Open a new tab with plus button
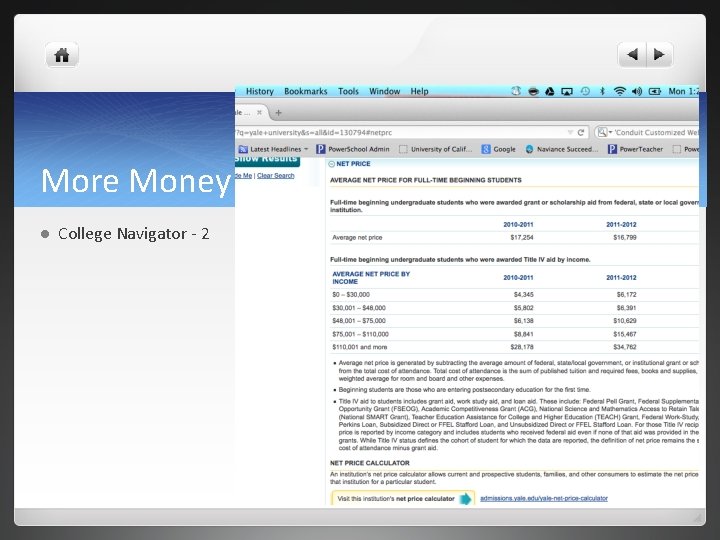 click(x=278, y=112)
